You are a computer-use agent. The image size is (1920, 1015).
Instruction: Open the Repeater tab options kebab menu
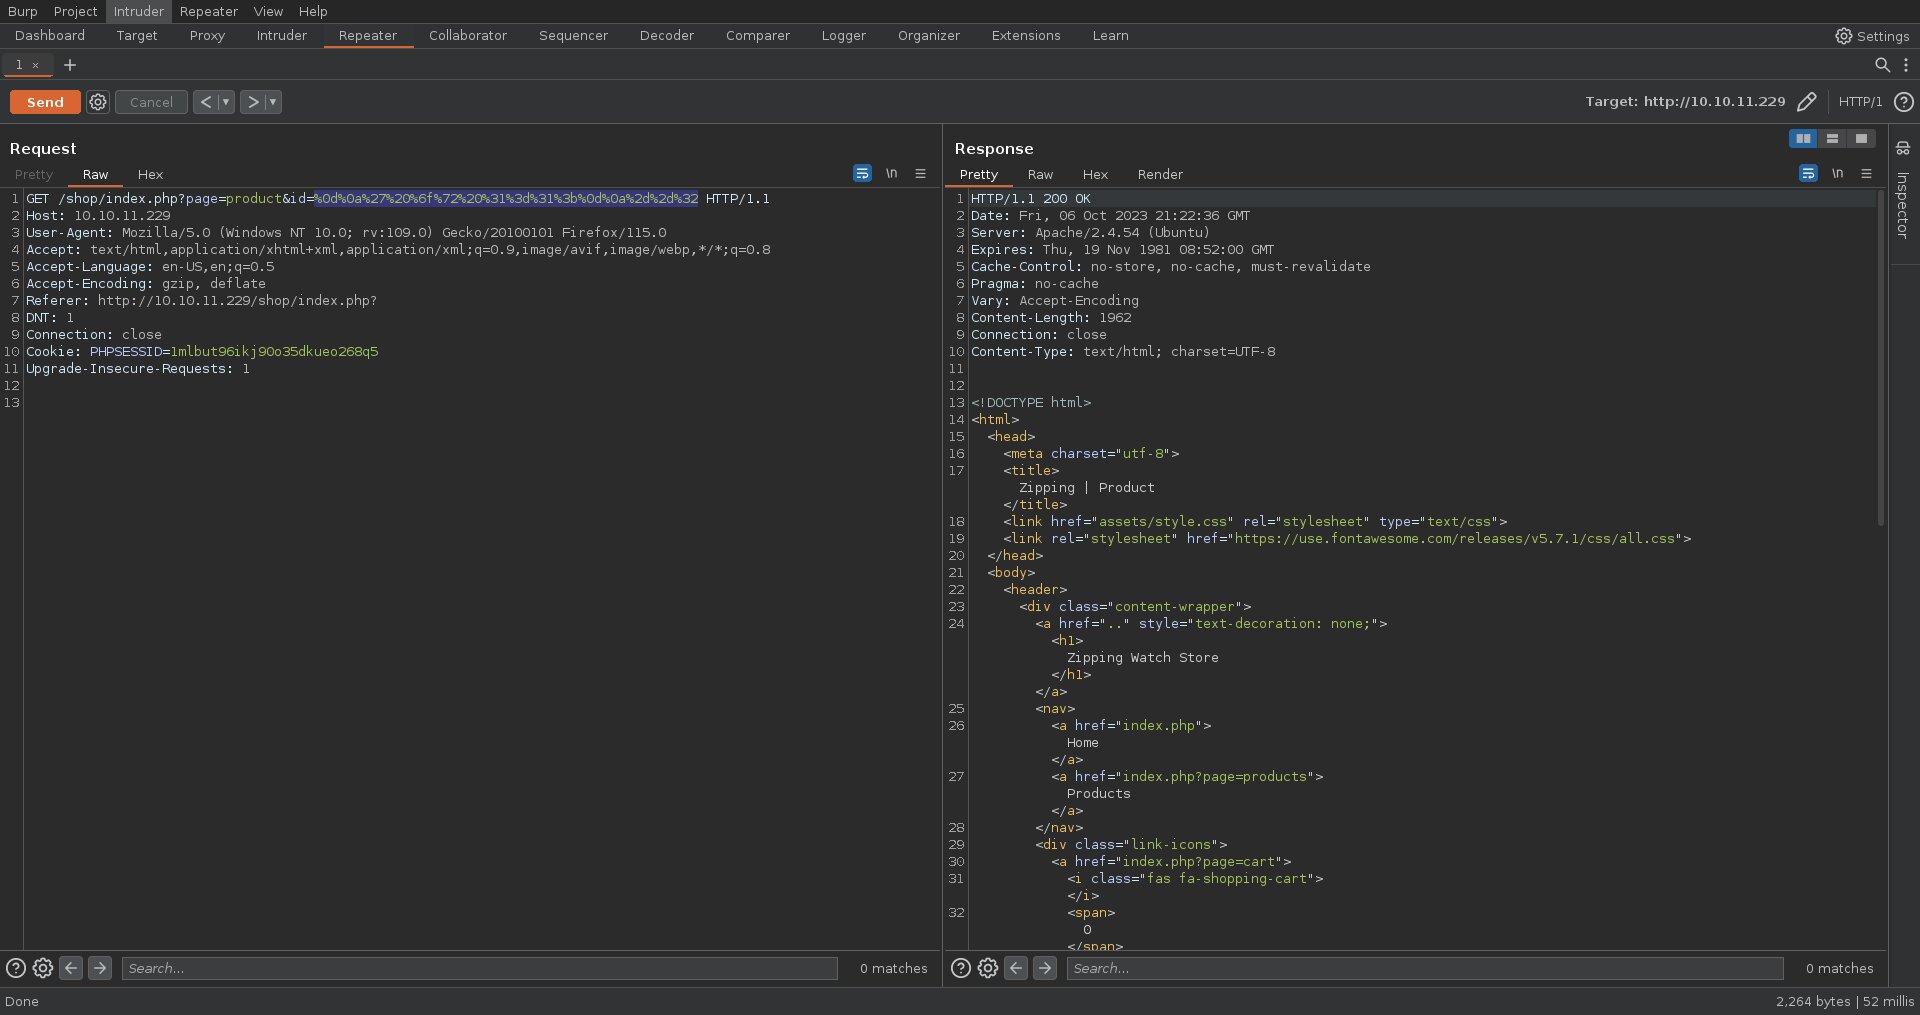pyautogui.click(x=1906, y=65)
